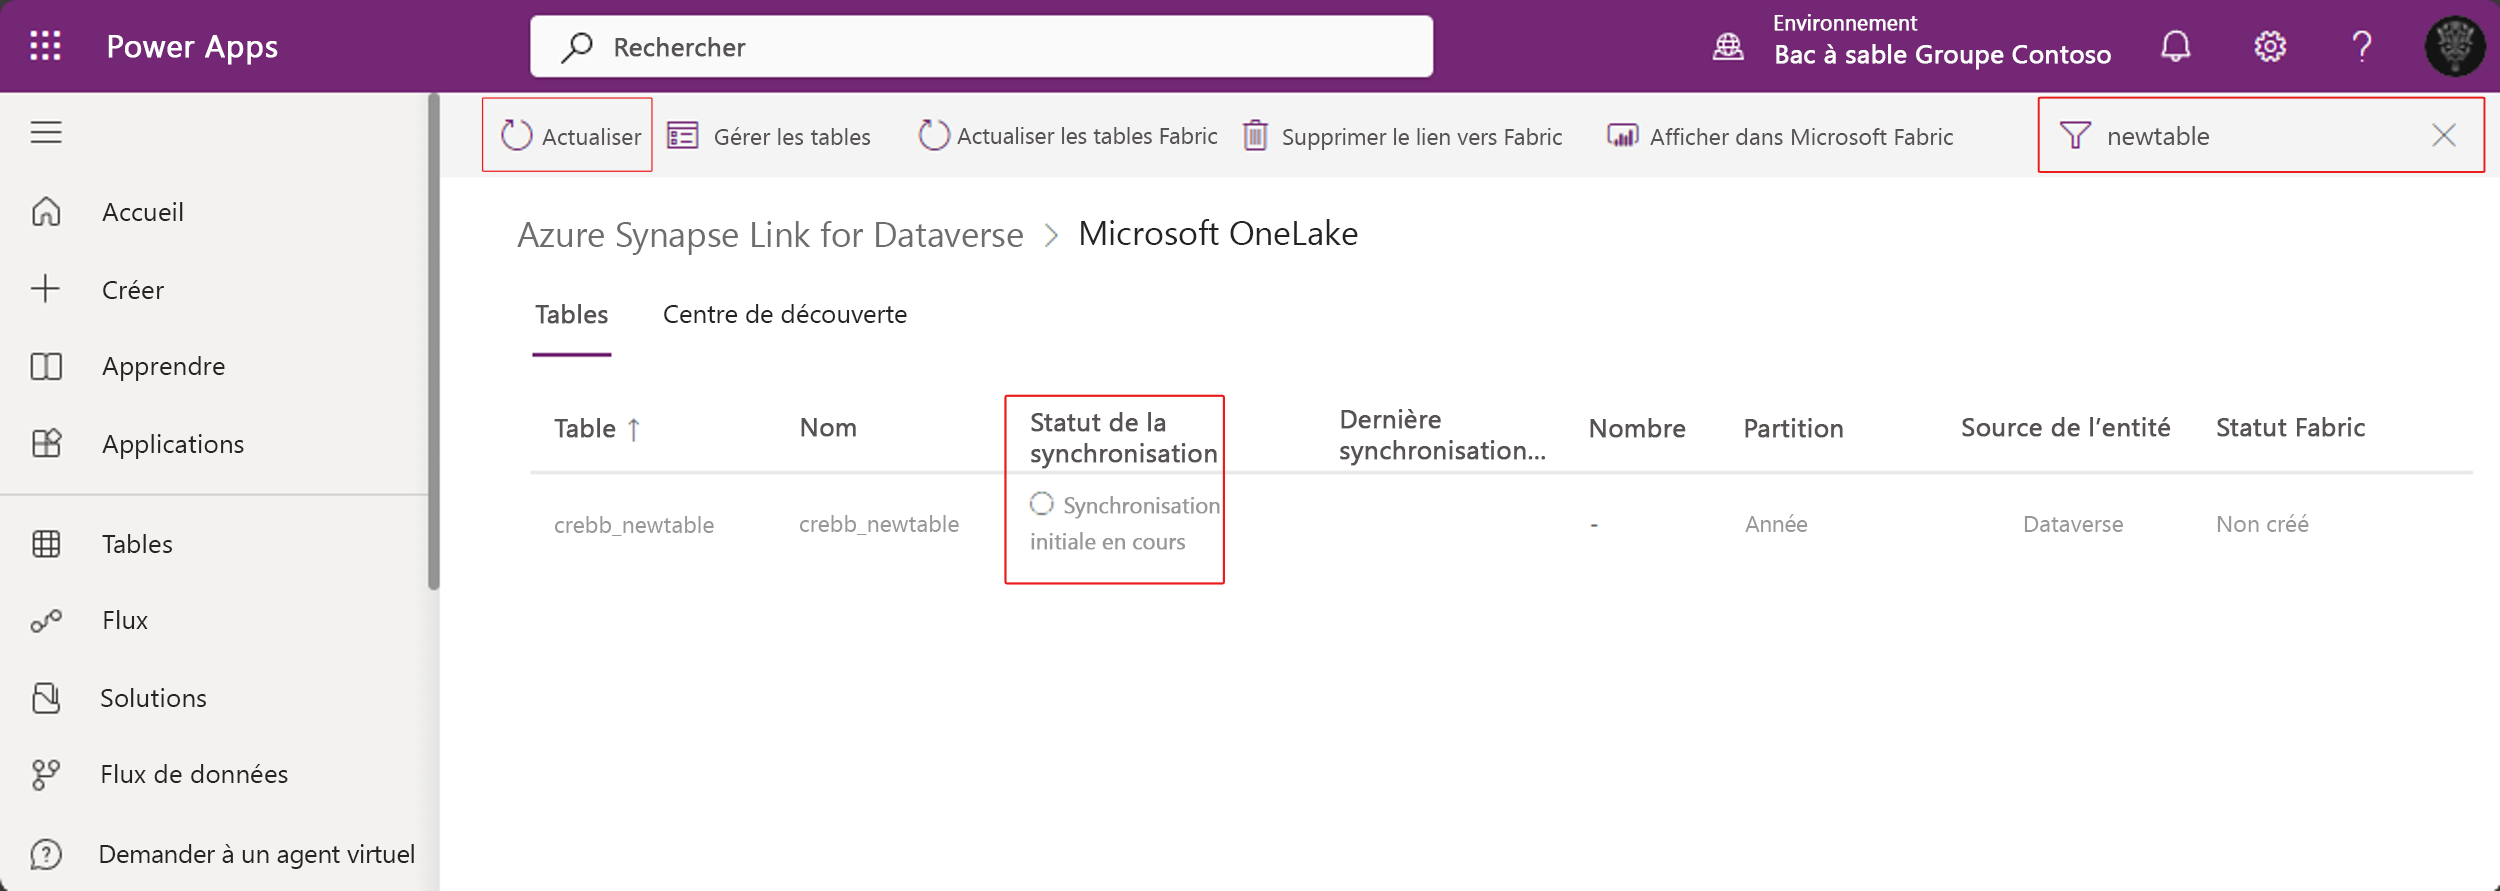
Task: Click the Flux icon
Action: pos(46,621)
